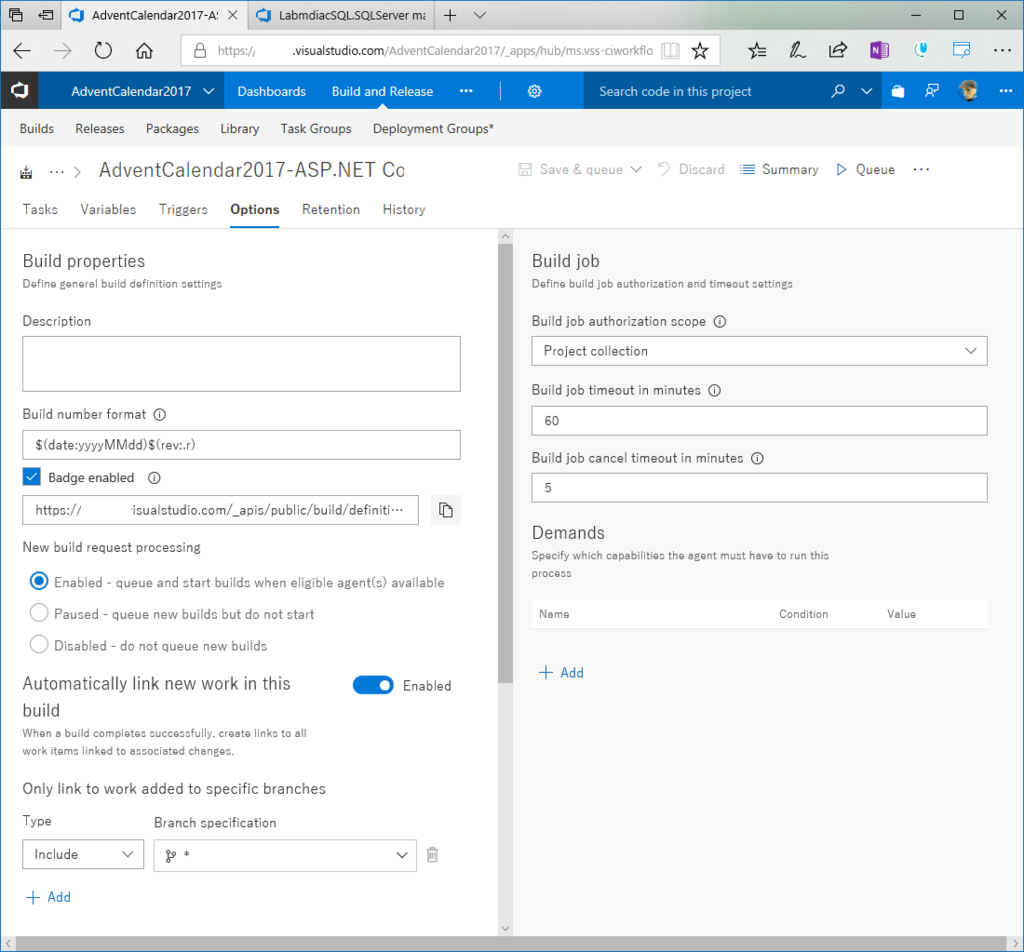Show info for Build job authorization scope

(x=720, y=321)
